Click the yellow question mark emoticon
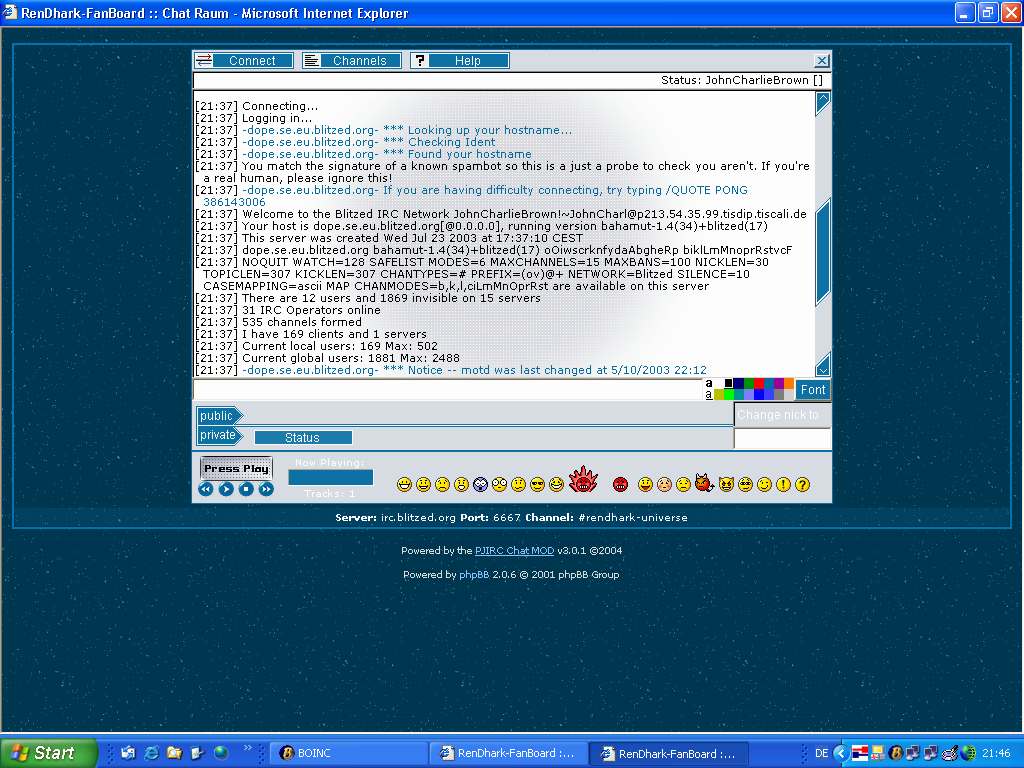1024x768 pixels. pyautogui.click(x=802, y=485)
